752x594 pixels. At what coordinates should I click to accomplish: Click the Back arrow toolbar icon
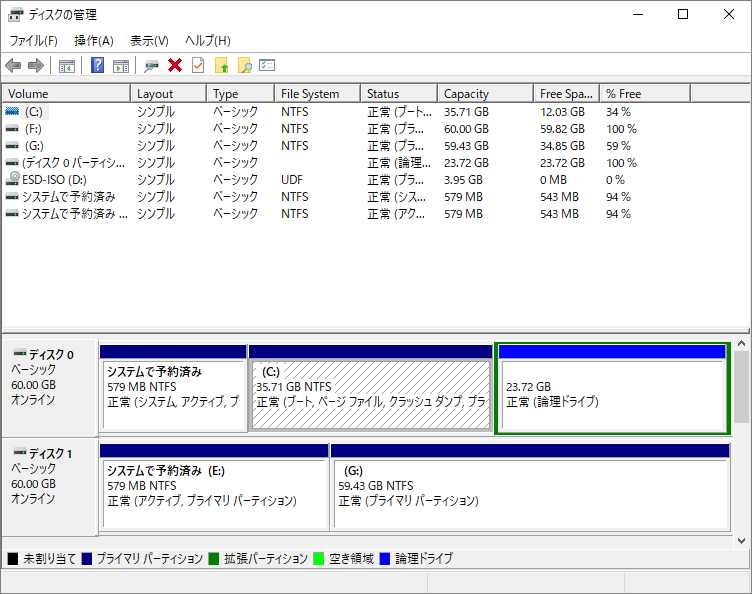tap(13, 66)
